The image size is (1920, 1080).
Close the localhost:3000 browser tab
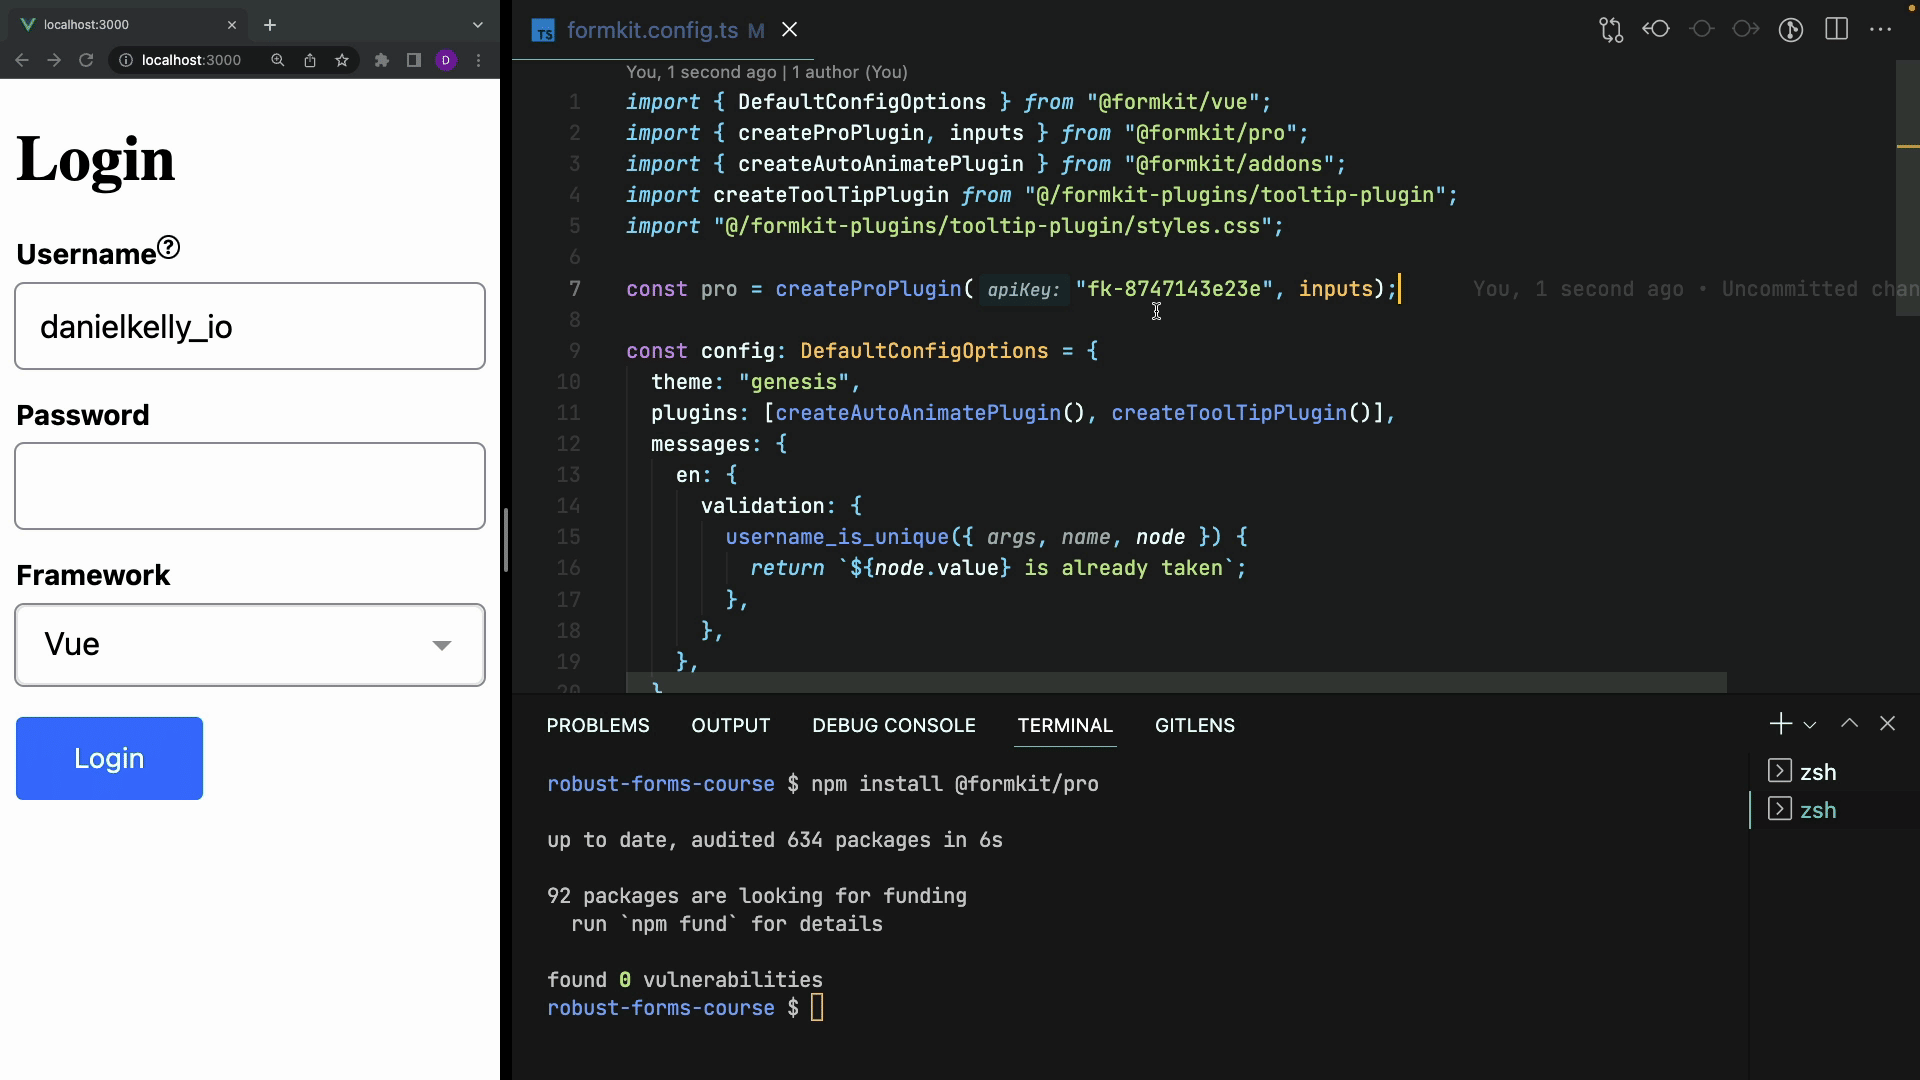[x=232, y=25]
